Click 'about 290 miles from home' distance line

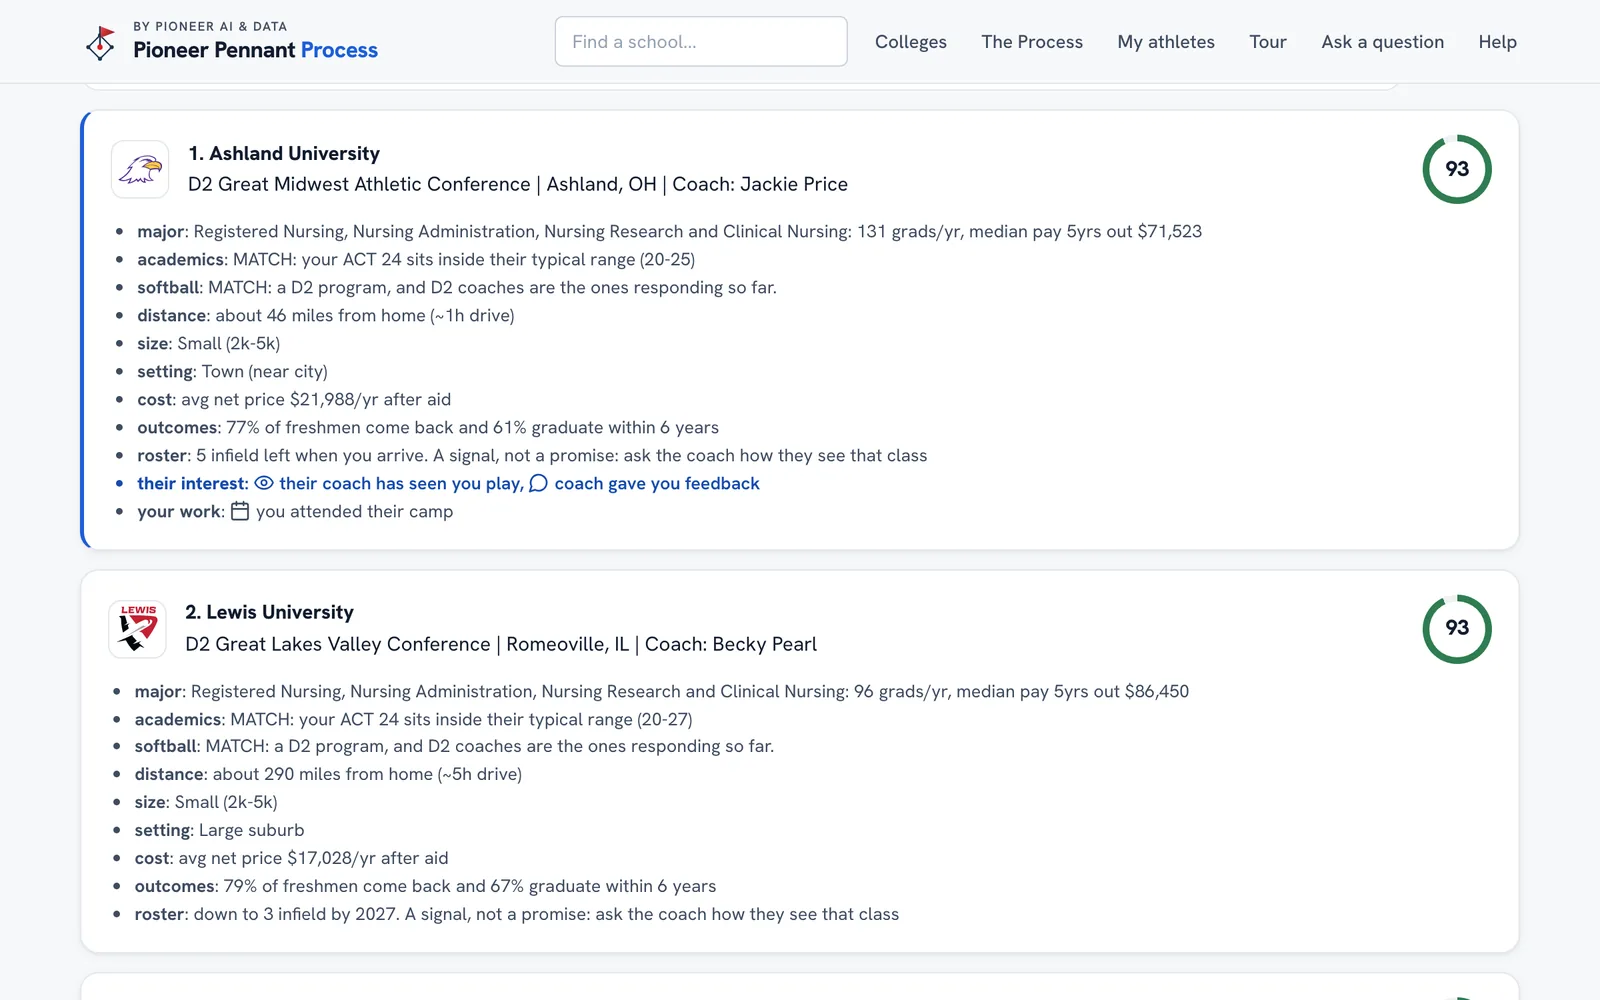tap(328, 774)
